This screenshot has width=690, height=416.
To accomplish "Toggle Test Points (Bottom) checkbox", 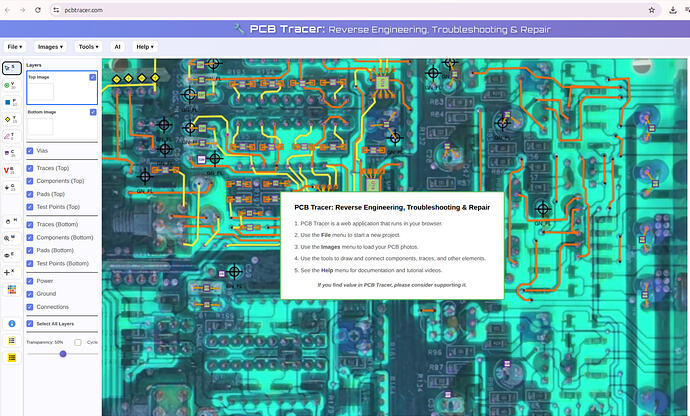I will point(30,263).
